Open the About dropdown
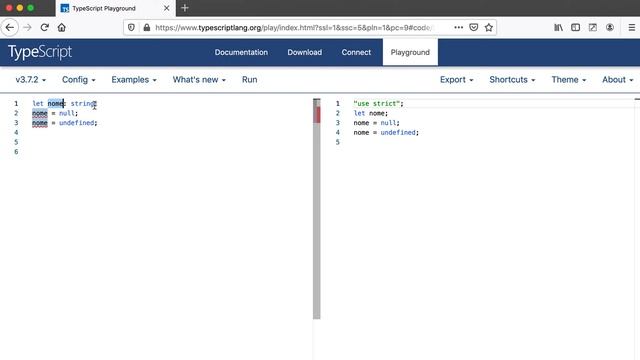The image size is (640, 360). tap(618, 80)
